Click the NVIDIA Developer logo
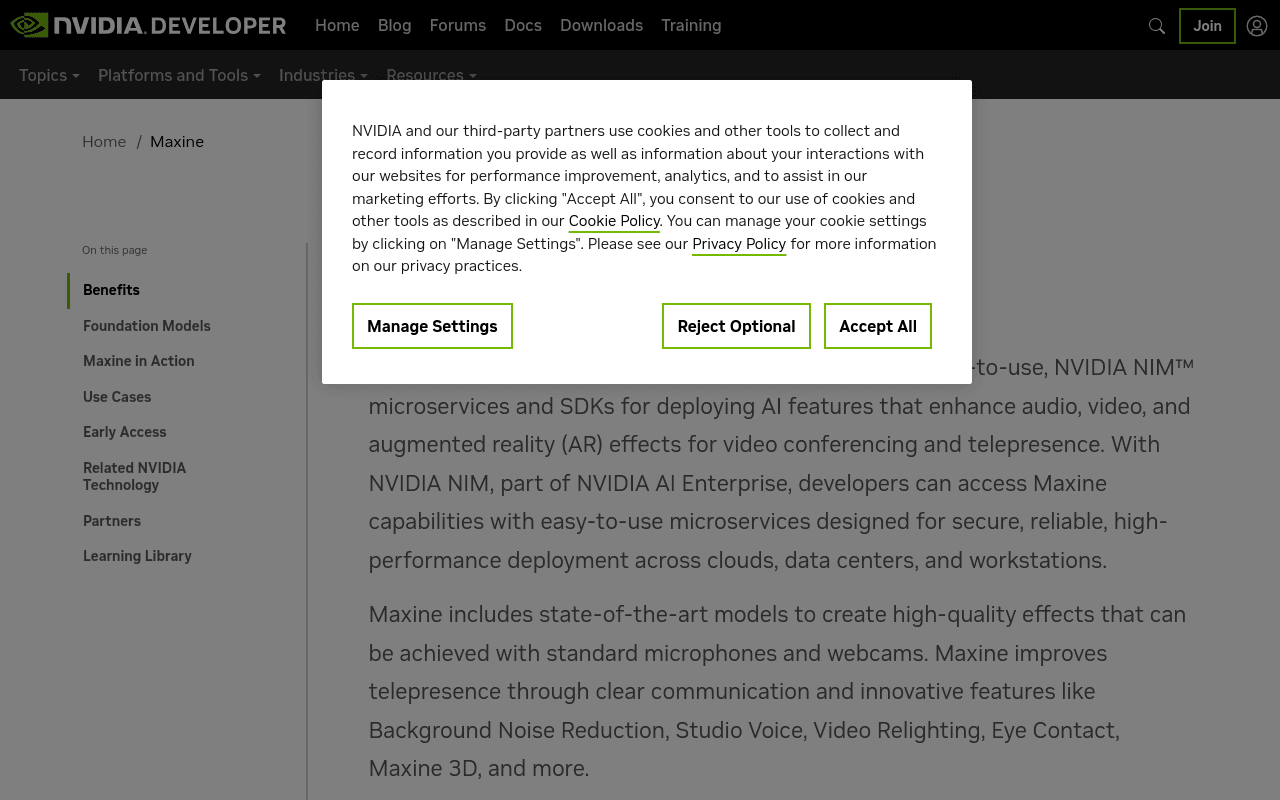Image resolution: width=1280 pixels, height=800 pixels. pos(148,25)
